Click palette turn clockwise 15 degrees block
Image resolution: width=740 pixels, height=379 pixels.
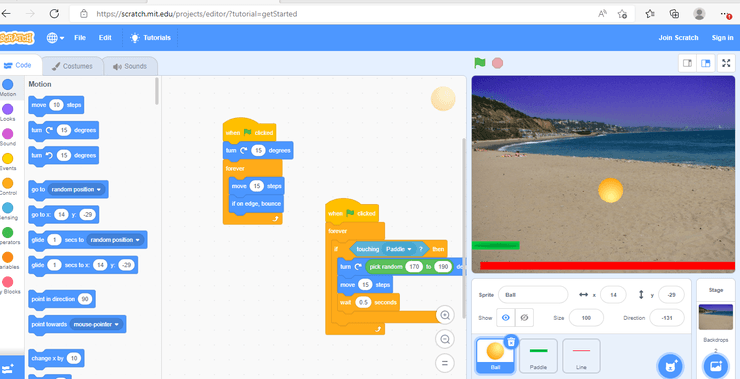tap(64, 130)
